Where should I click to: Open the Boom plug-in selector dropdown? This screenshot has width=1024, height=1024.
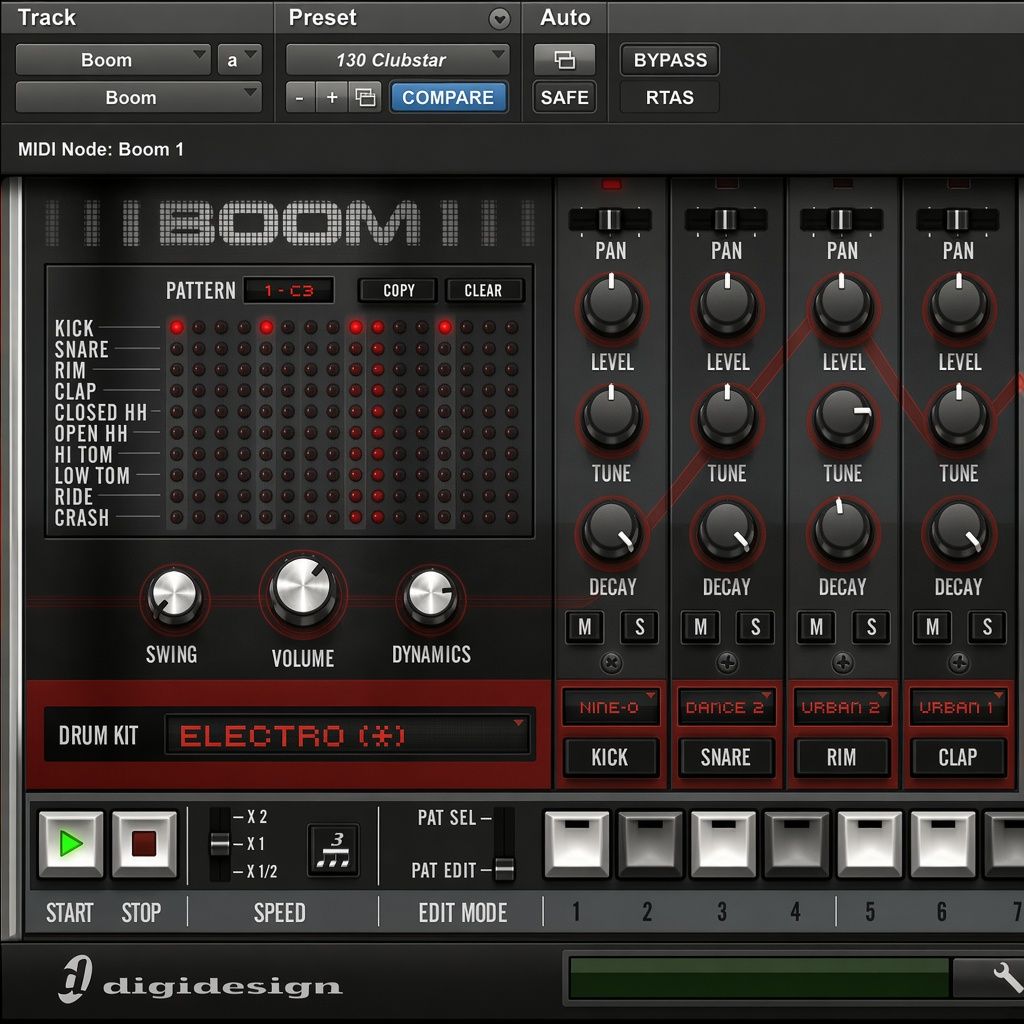[x=138, y=97]
